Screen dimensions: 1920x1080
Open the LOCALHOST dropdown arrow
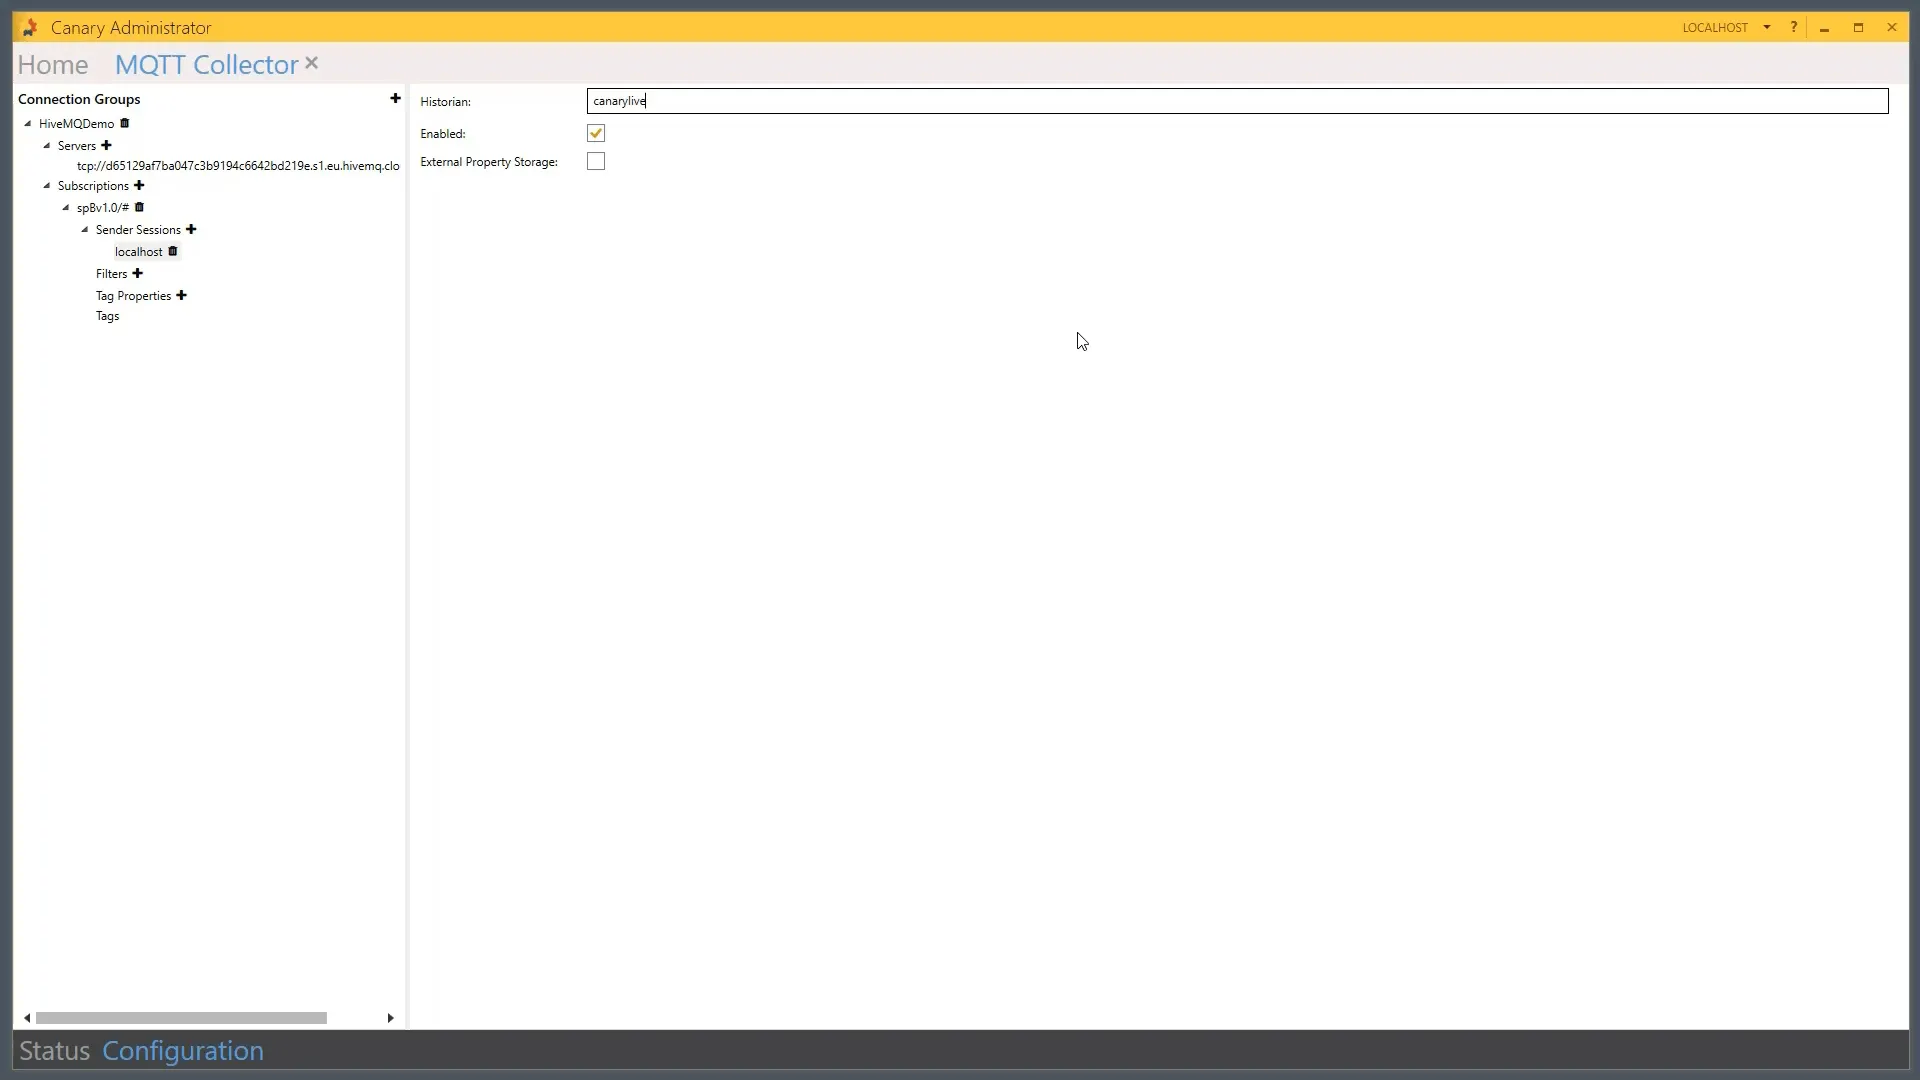coord(1767,27)
